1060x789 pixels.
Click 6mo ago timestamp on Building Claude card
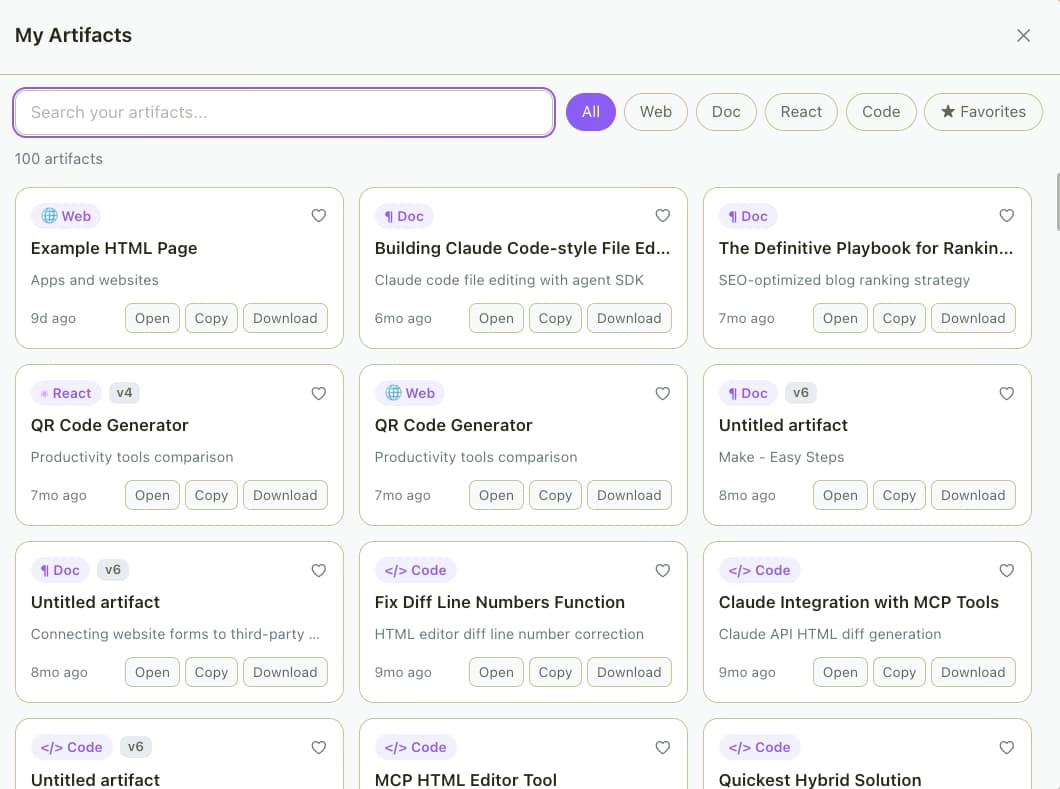[x=403, y=318]
